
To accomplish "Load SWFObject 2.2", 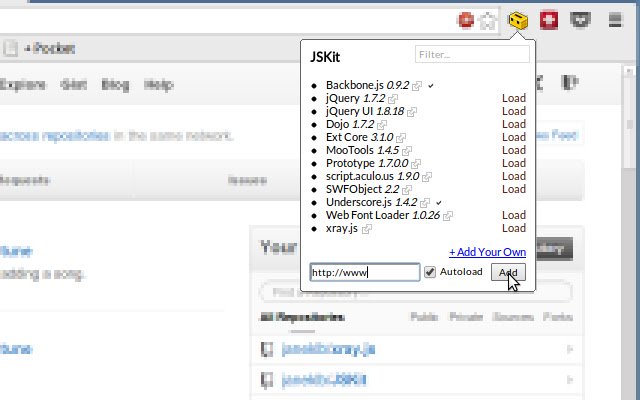I will point(514,189).
